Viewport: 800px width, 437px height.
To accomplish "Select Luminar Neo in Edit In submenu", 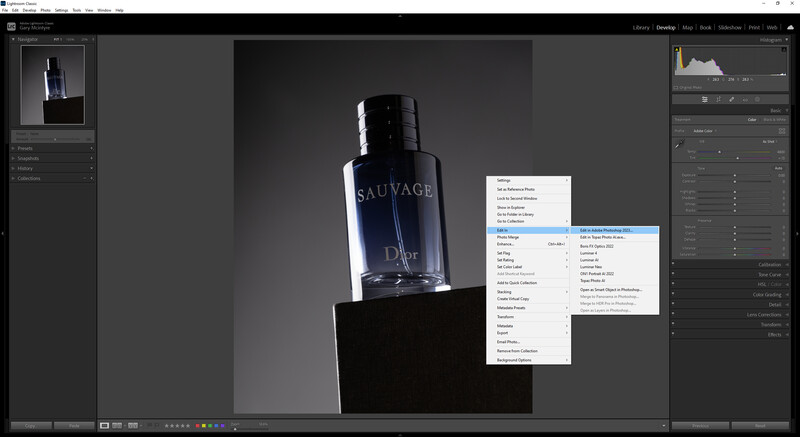I will pos(615,267).
